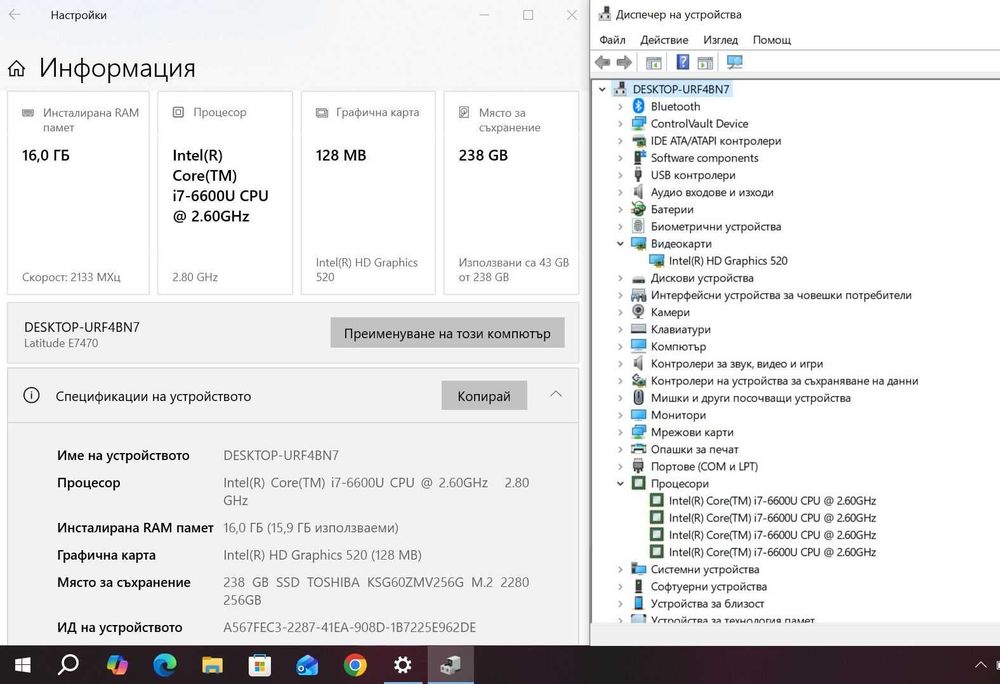Go back with the Settings back arrow
Image resolution: width=1000 pixels, height=684 pixels.
click(x=15, y=15)
